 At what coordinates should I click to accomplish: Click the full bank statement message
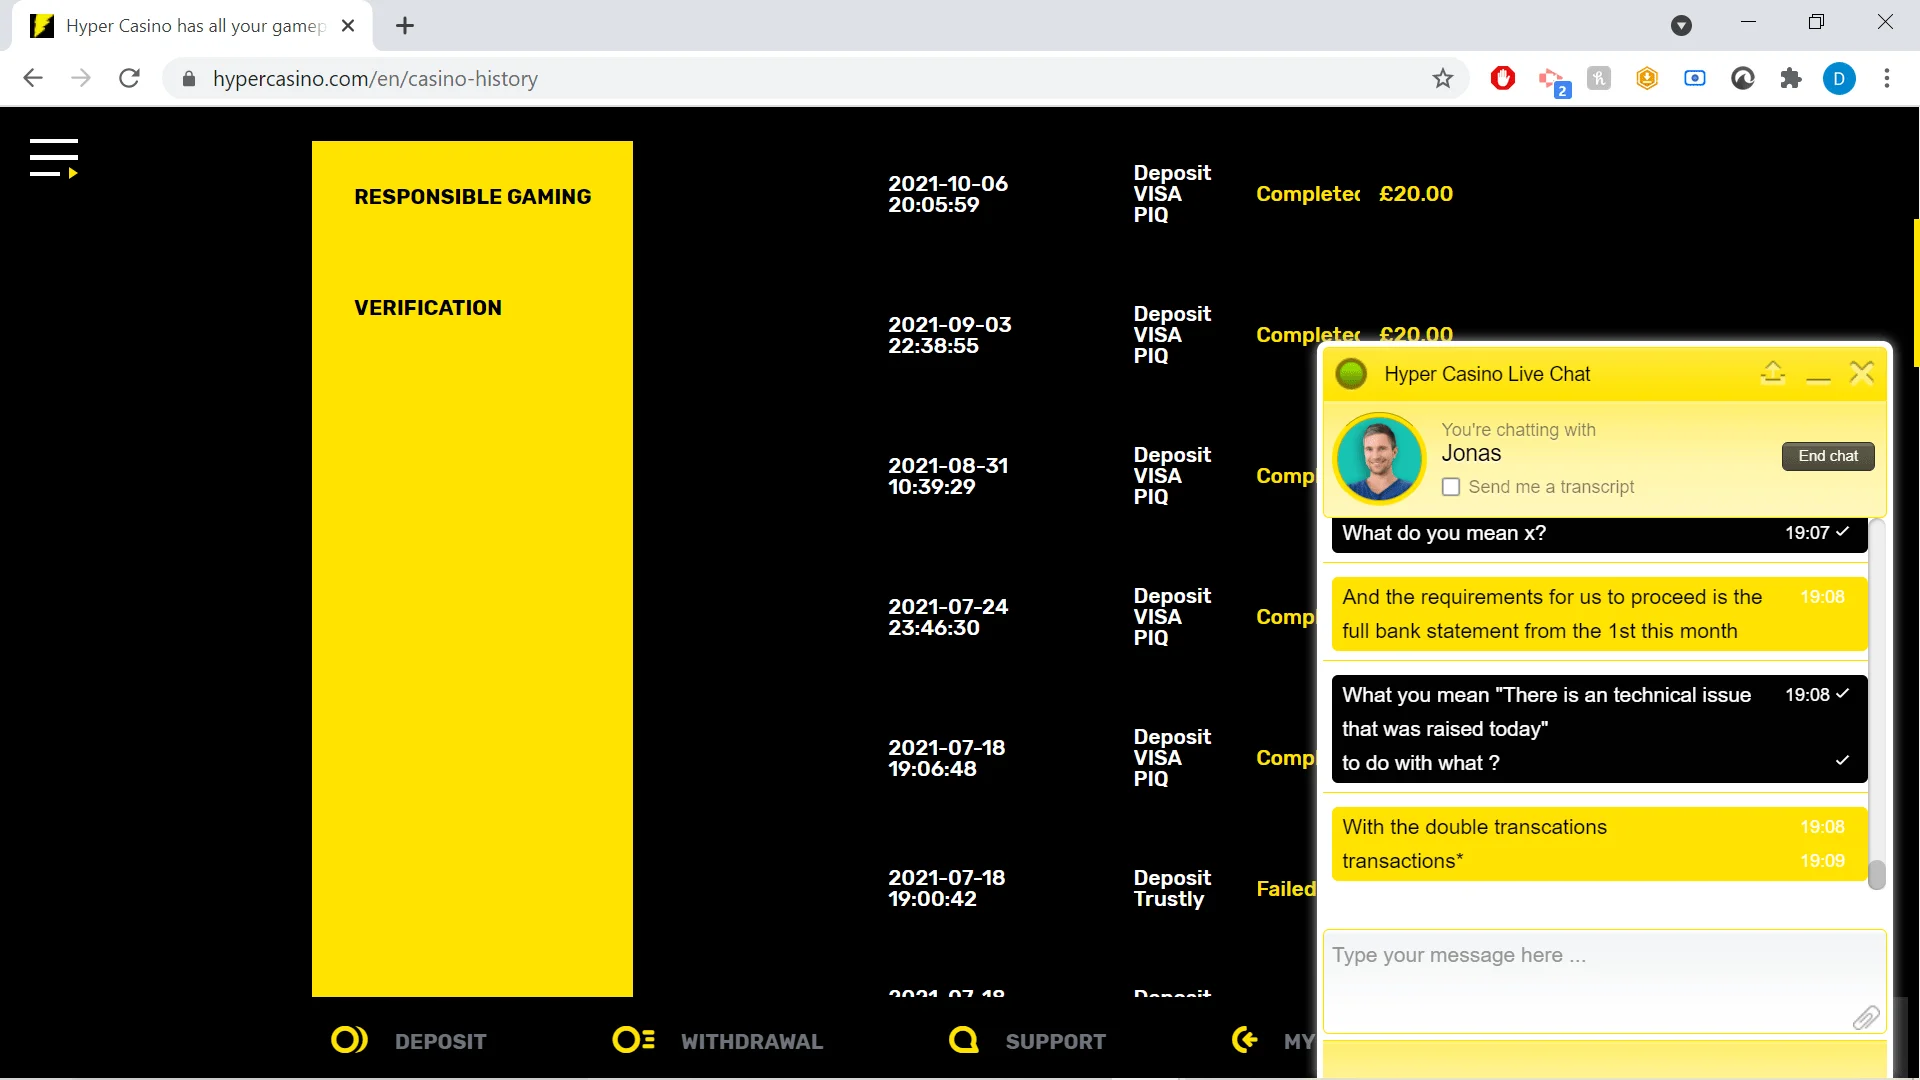(1599, 614)
